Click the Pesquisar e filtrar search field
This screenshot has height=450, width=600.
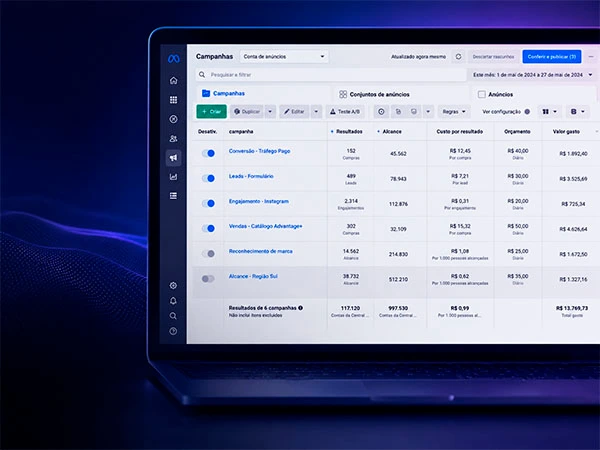click(x=331, y=75)
